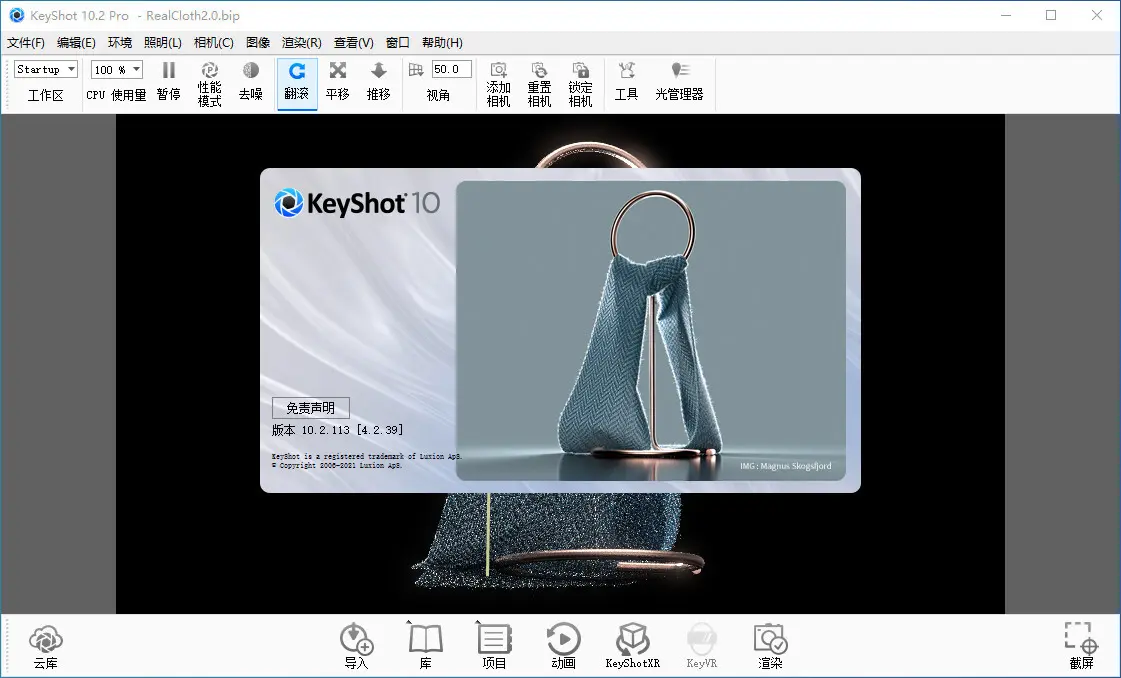Click the splash screen cloth render image

pyautogui.click(x=651, y=330)
